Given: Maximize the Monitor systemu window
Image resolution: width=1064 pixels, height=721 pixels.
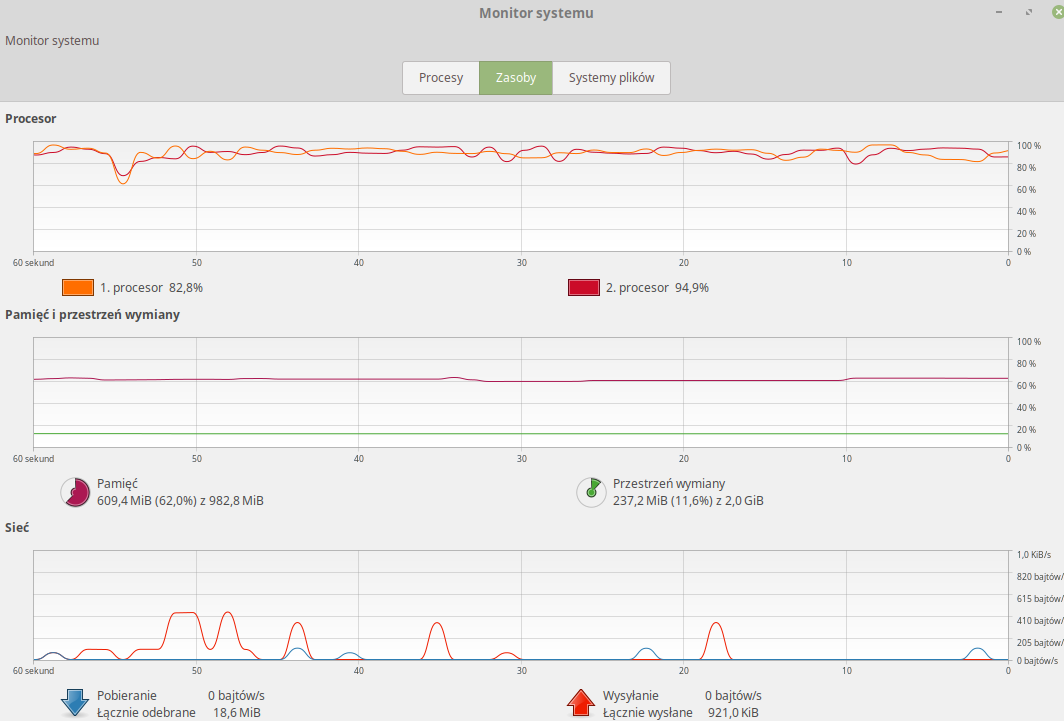Looking at the screenshot, I should (1027, 13).
